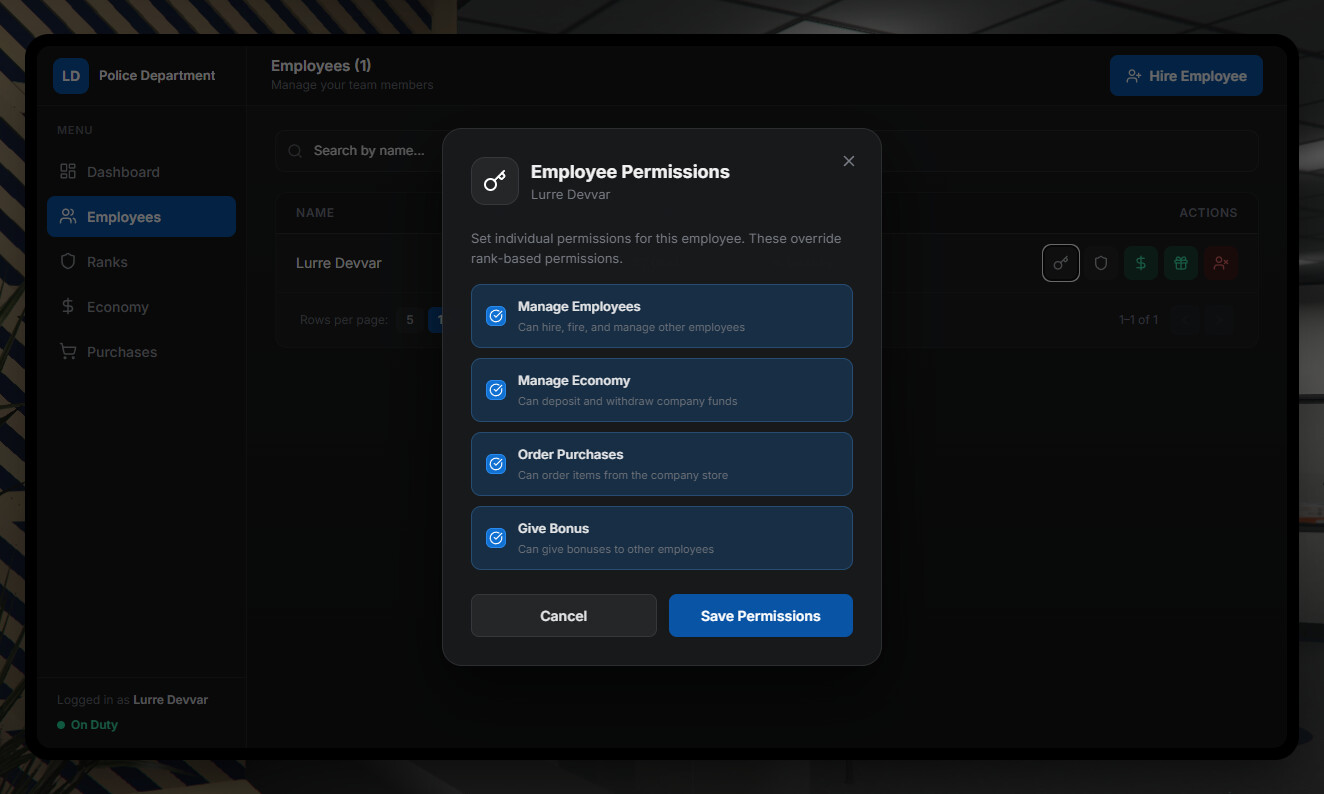Image resolution: width=1324 pixels, height=794 pixels.
Task: Click the ACTIONS column header
Action: pos(1208,213)
